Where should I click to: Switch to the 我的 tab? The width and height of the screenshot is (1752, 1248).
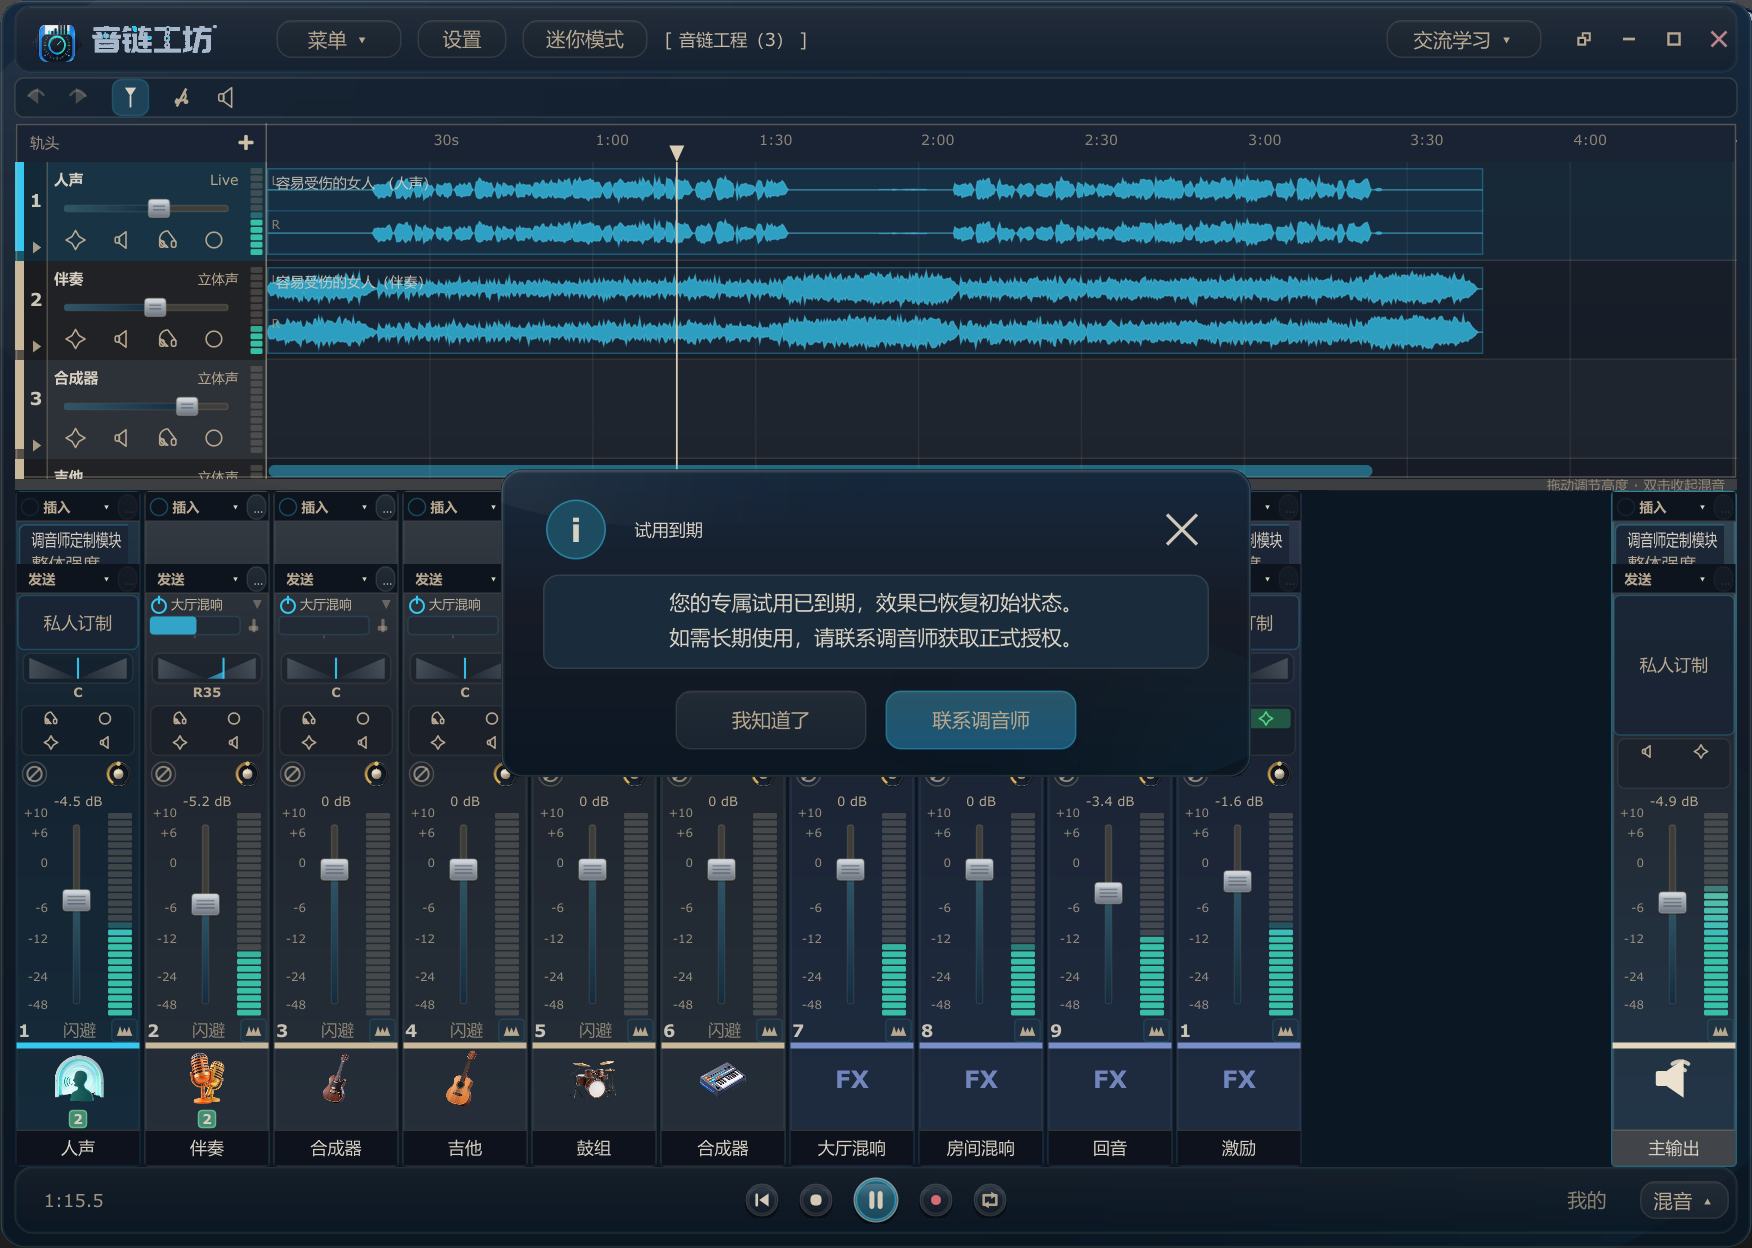[1586, 1200]
